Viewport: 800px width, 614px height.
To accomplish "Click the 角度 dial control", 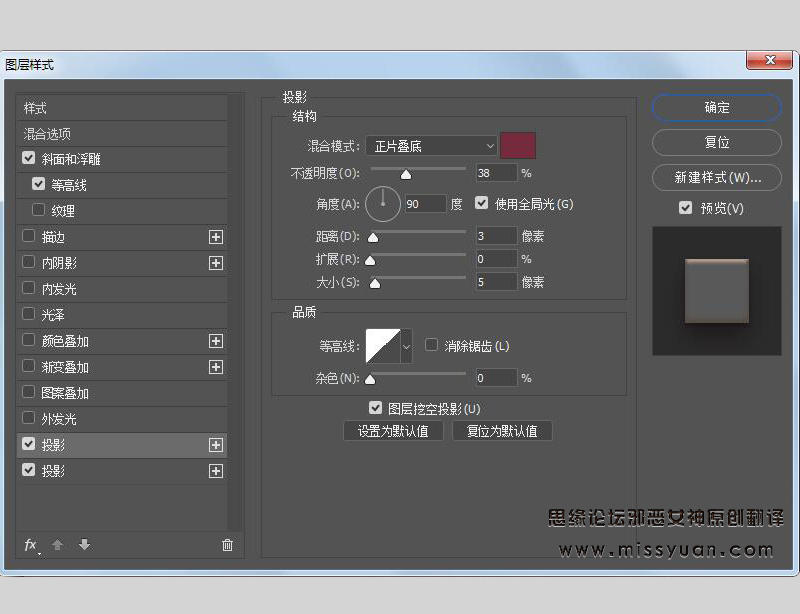I will [x=383, y=204].
